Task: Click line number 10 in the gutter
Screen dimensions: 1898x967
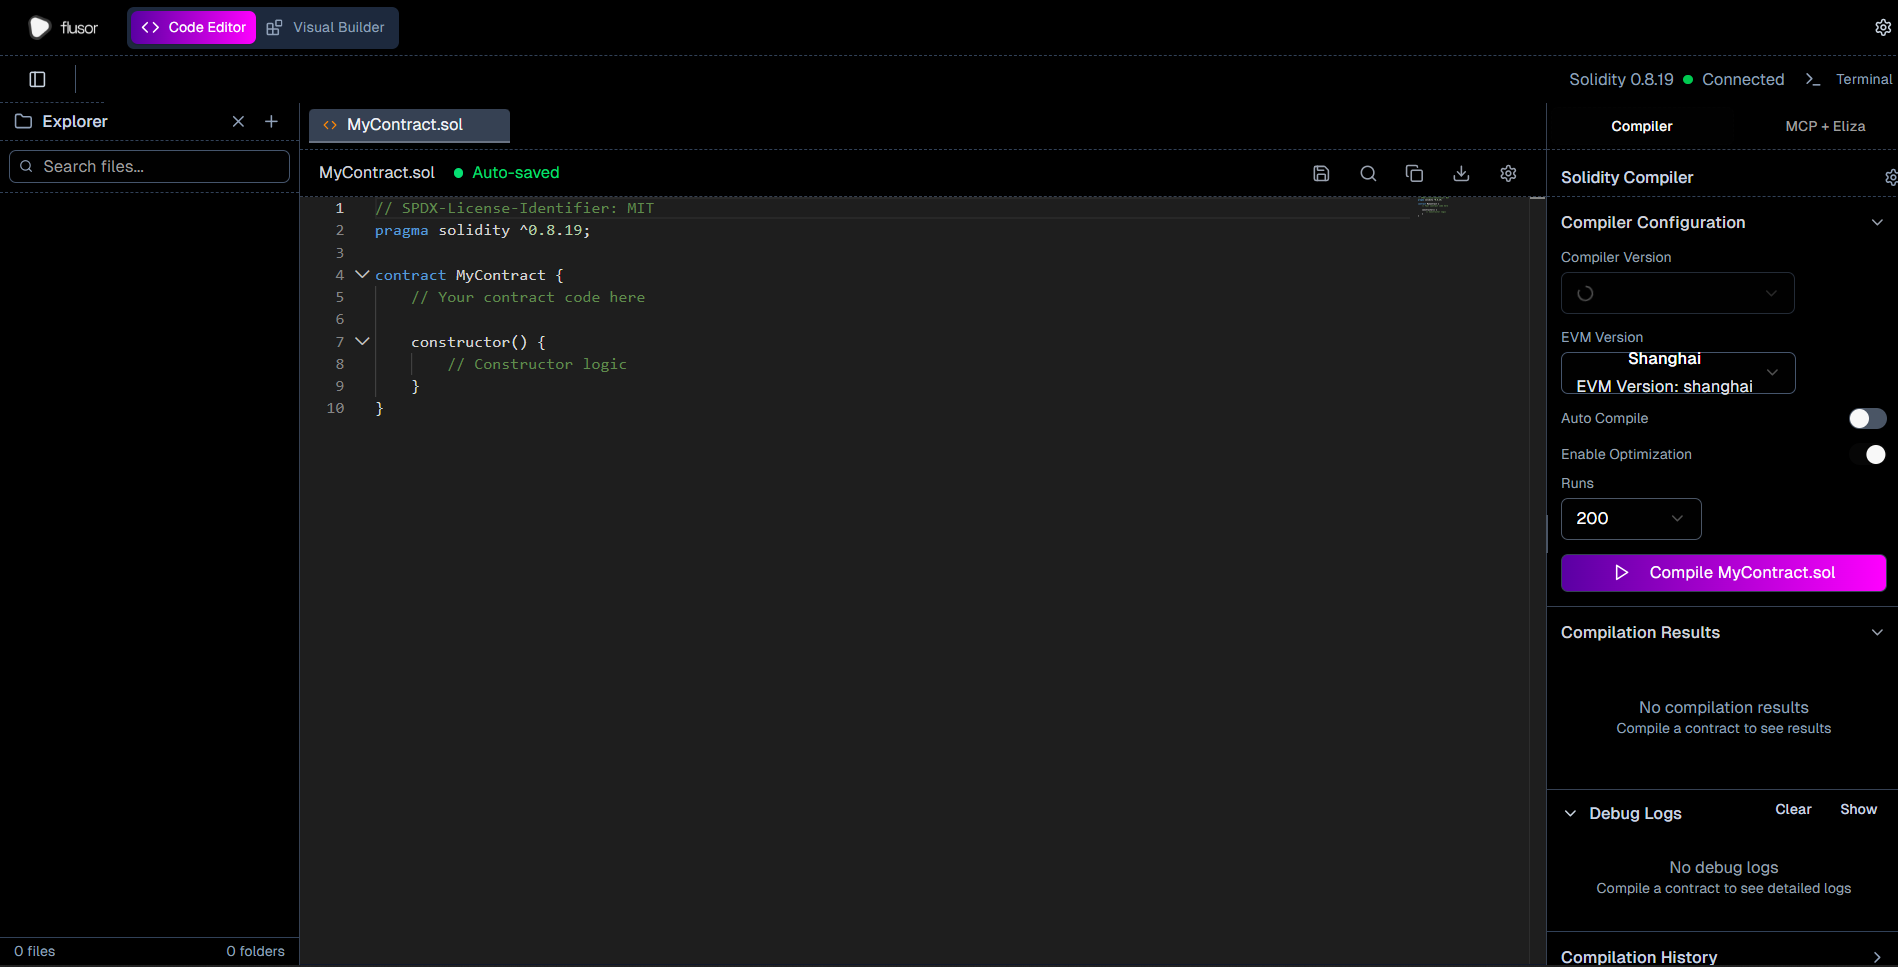Action: [x=335, y=408]
